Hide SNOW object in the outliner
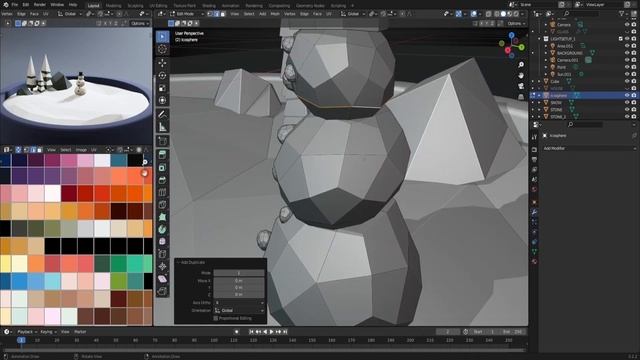 pos(627,102)
